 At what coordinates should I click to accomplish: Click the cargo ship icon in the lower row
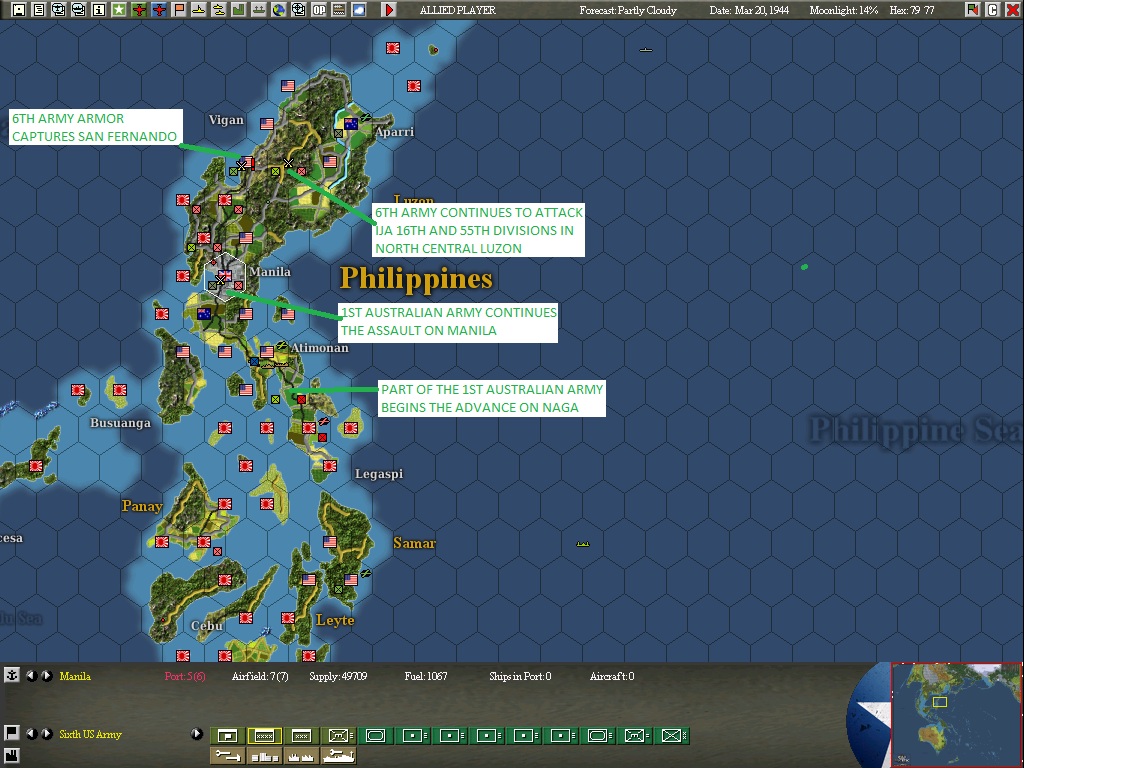coord(339,756)
